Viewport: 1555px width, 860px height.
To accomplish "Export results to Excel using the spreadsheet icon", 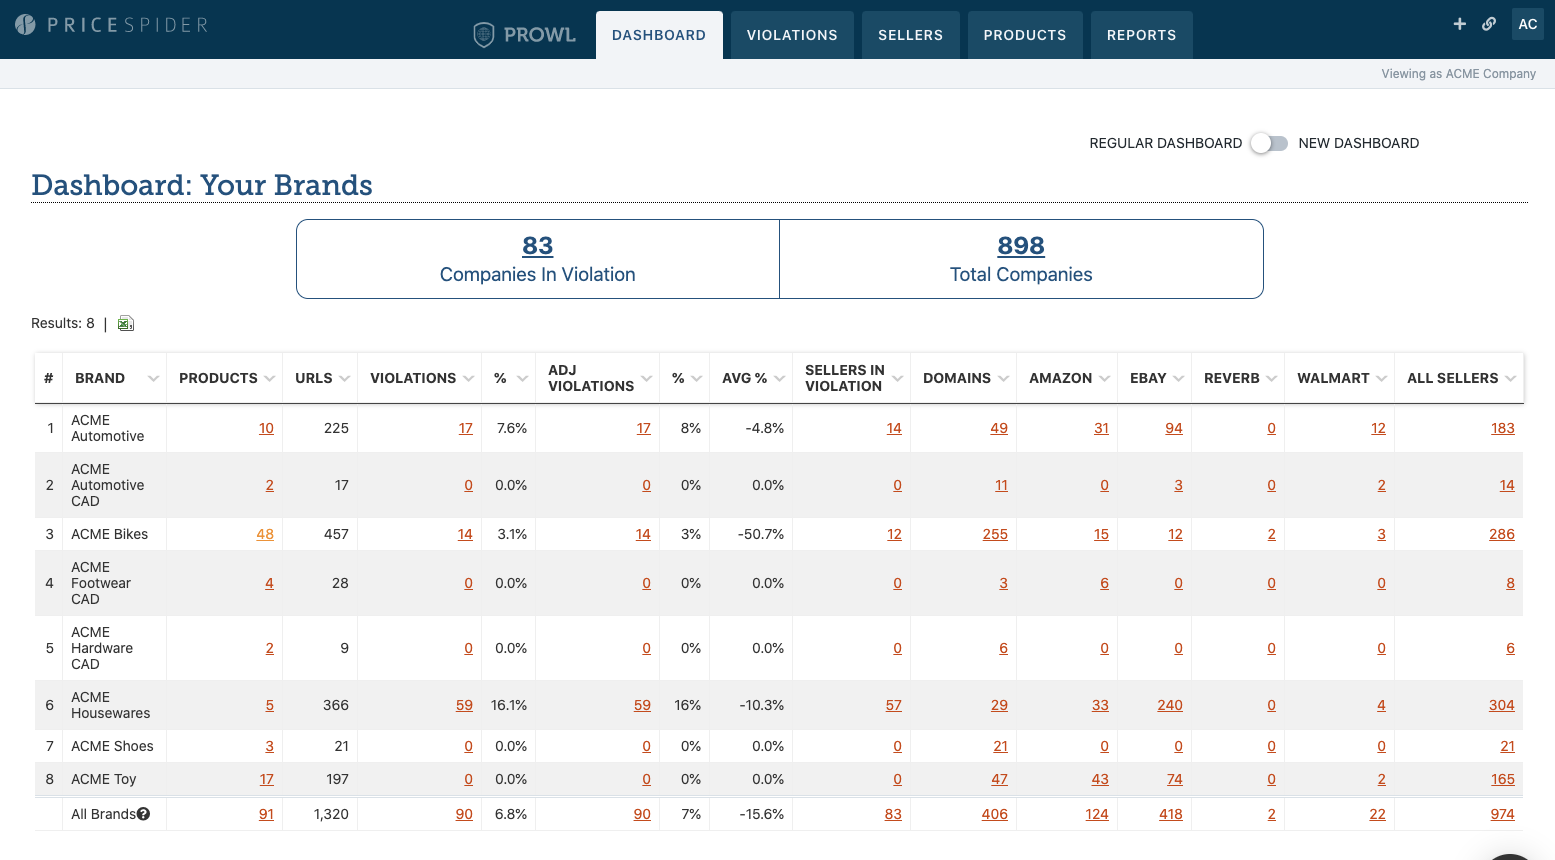I will 125,323.
